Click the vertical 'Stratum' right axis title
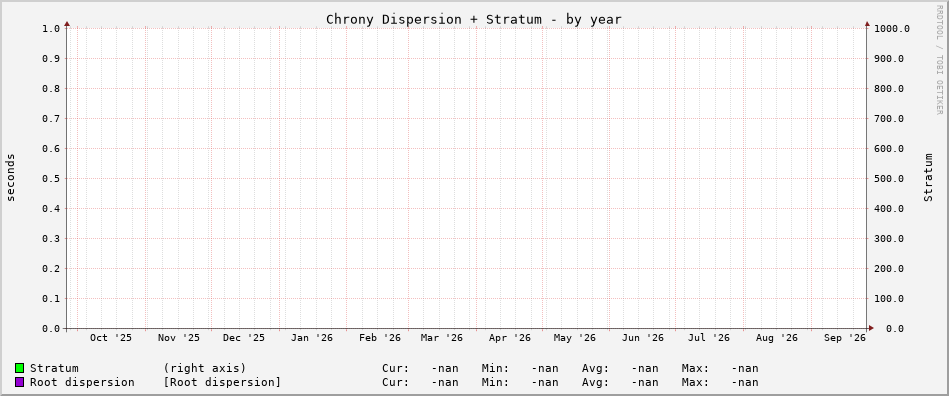The image size is (949, 396). coord(928,177)
